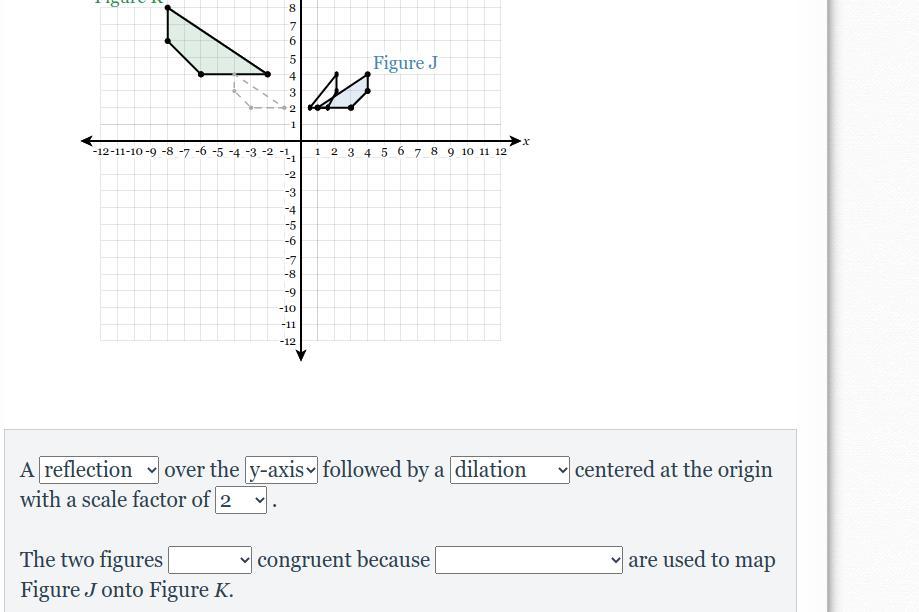
Task: Open the 'y-axis' selection dropdown
Action: point(281,470)
